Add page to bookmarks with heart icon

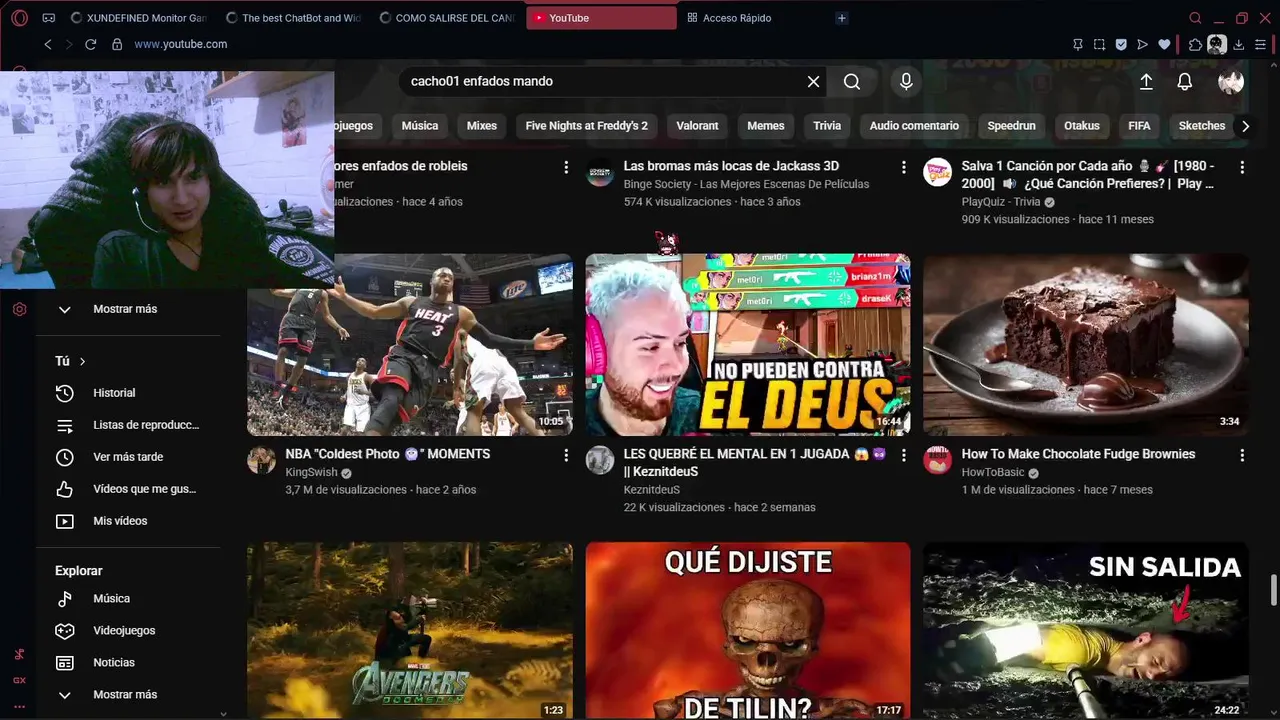point(1164,44)
